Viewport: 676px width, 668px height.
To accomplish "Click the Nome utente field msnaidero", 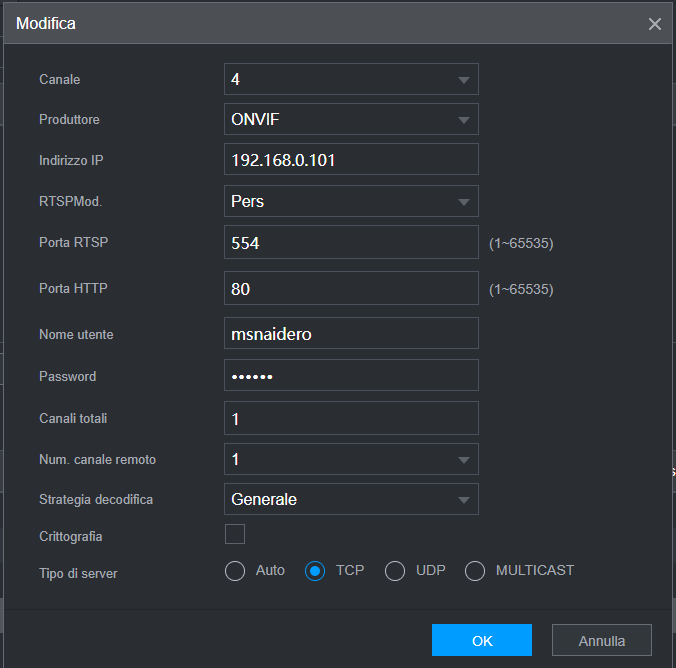I will [x=351, y=333].
